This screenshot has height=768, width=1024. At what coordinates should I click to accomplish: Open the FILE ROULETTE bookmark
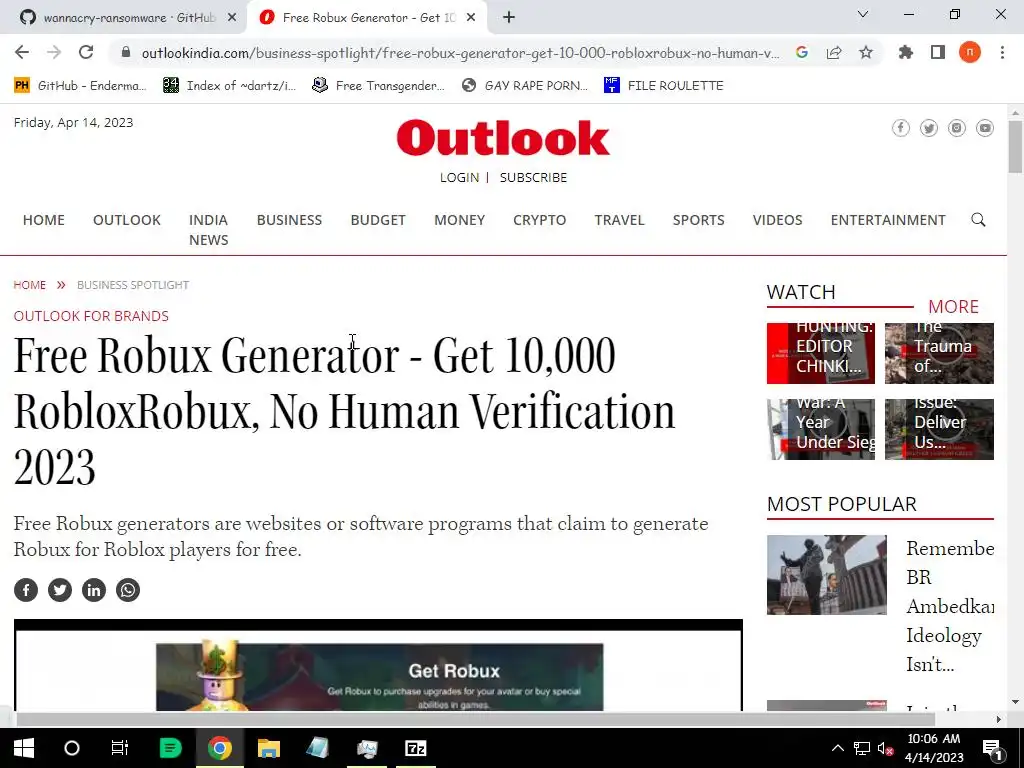tap(664, 86)
